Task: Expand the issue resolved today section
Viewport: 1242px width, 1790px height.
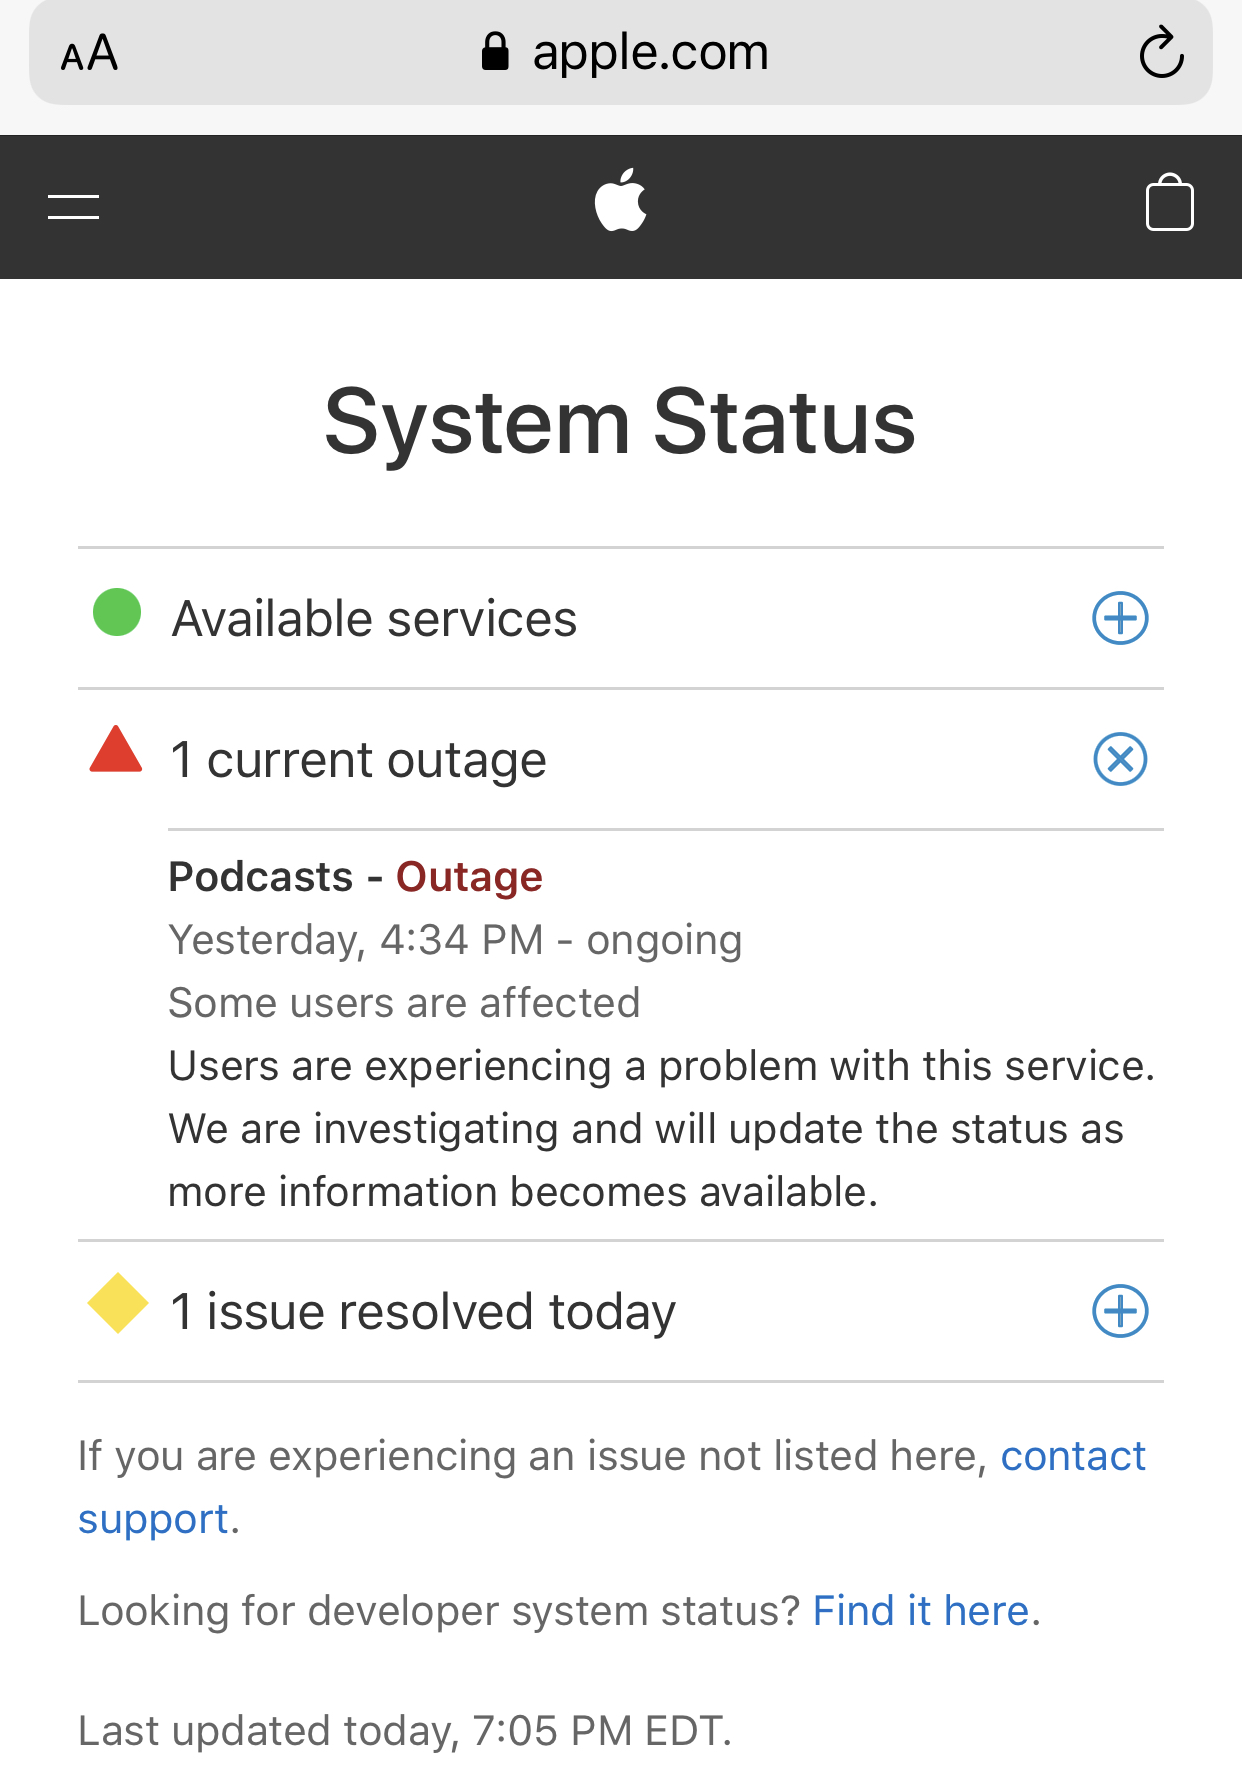Action: point(1120,1311)
